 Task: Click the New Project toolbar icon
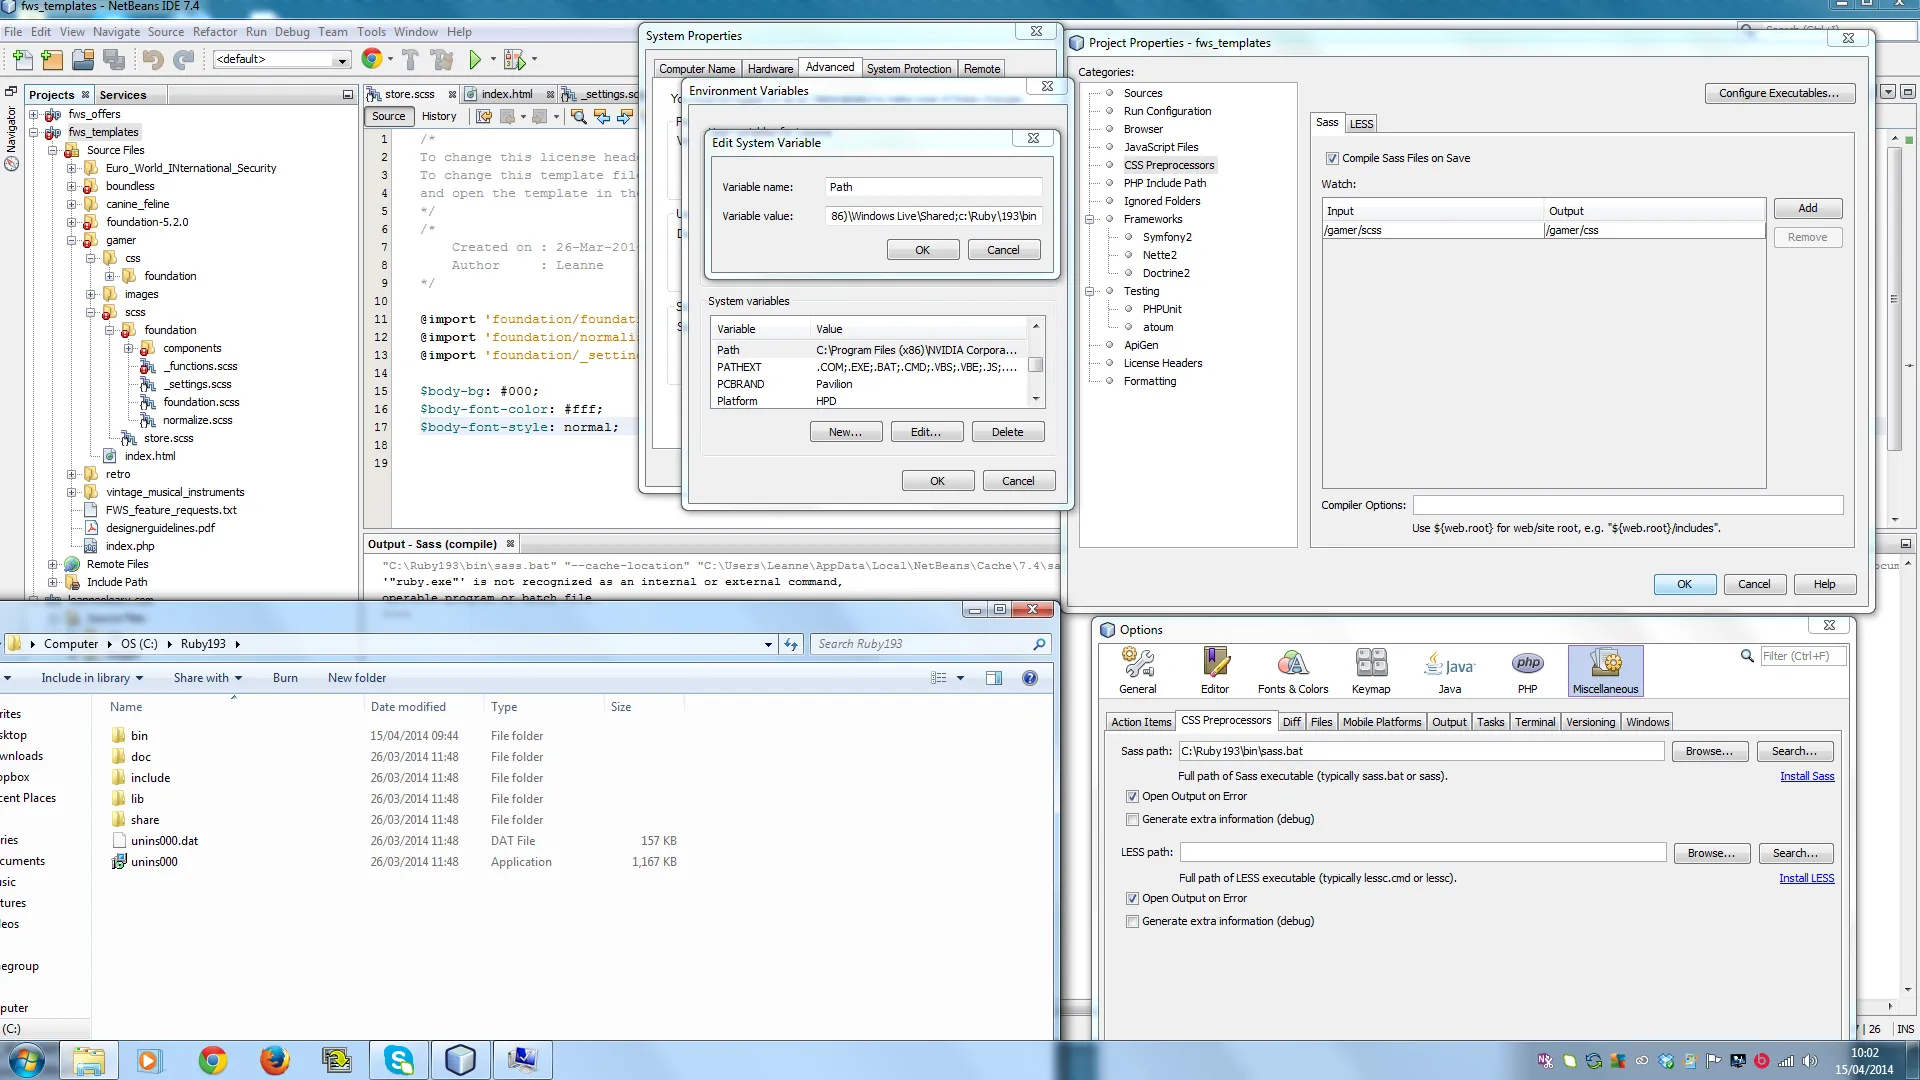[52, 60]
